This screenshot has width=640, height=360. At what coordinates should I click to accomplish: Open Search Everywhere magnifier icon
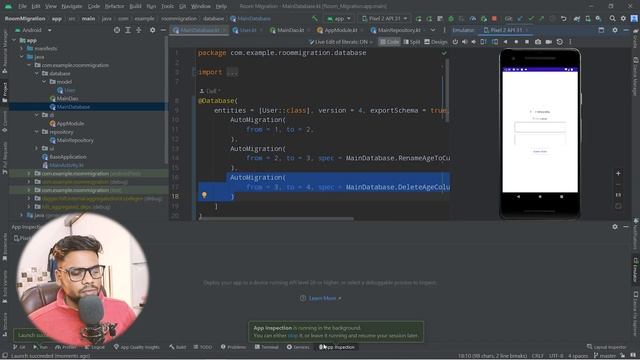tap(612, 18)
